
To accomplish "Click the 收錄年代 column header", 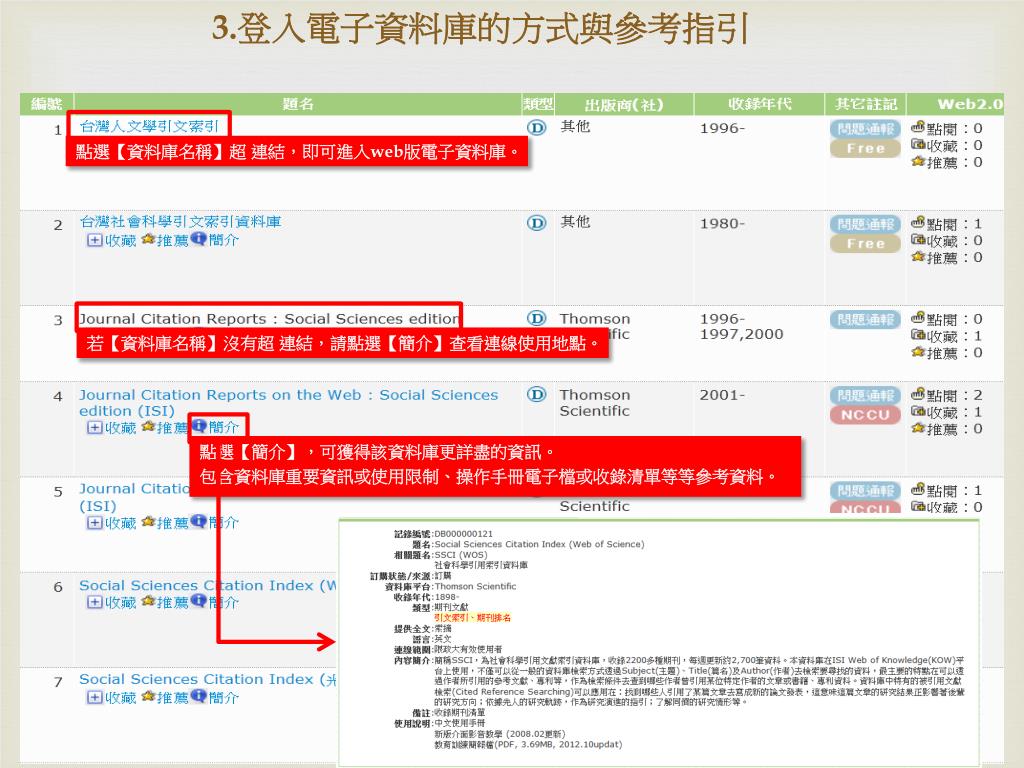I will point(759,104).
